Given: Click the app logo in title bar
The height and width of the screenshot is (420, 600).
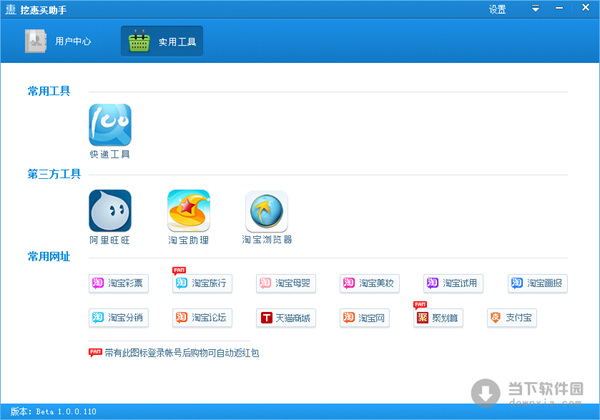Looking at the screenshot, I should [x=10, y=9].
